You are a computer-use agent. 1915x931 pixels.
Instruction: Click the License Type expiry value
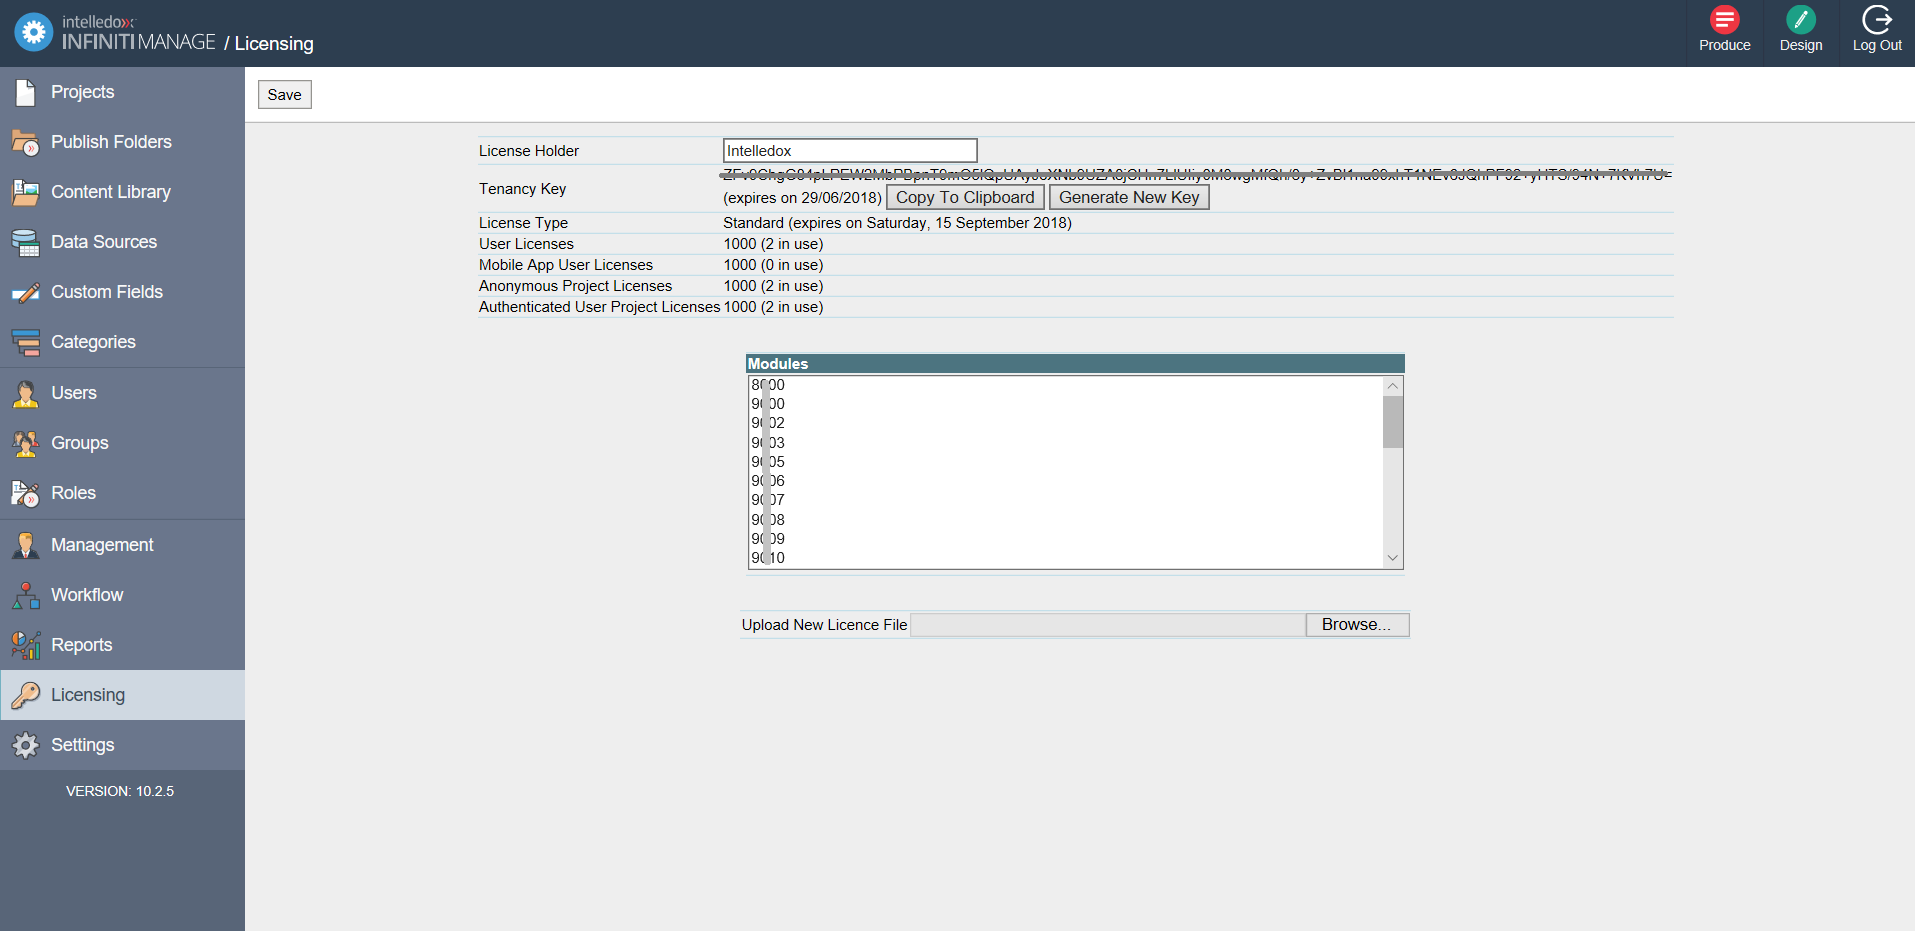(x=897, y=223)
